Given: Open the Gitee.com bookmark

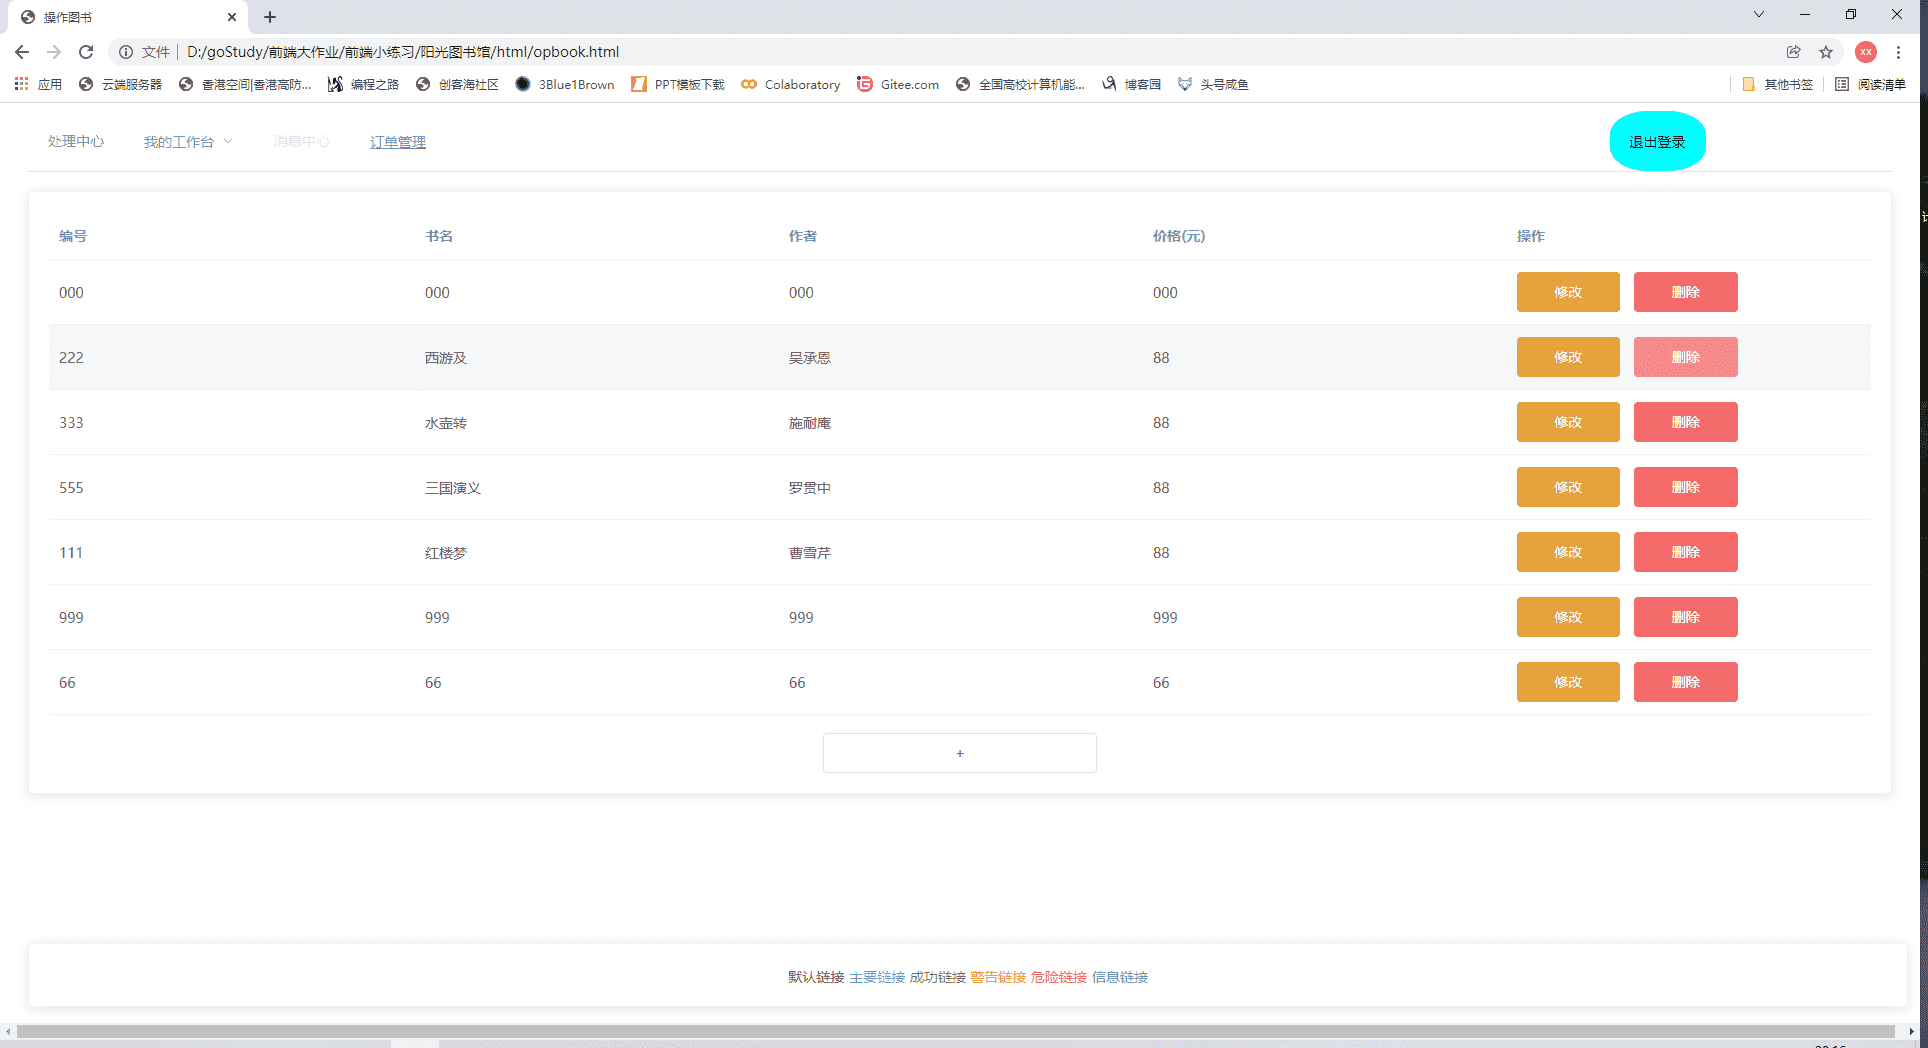Looking at the screenshot, I should coord(898,84).
